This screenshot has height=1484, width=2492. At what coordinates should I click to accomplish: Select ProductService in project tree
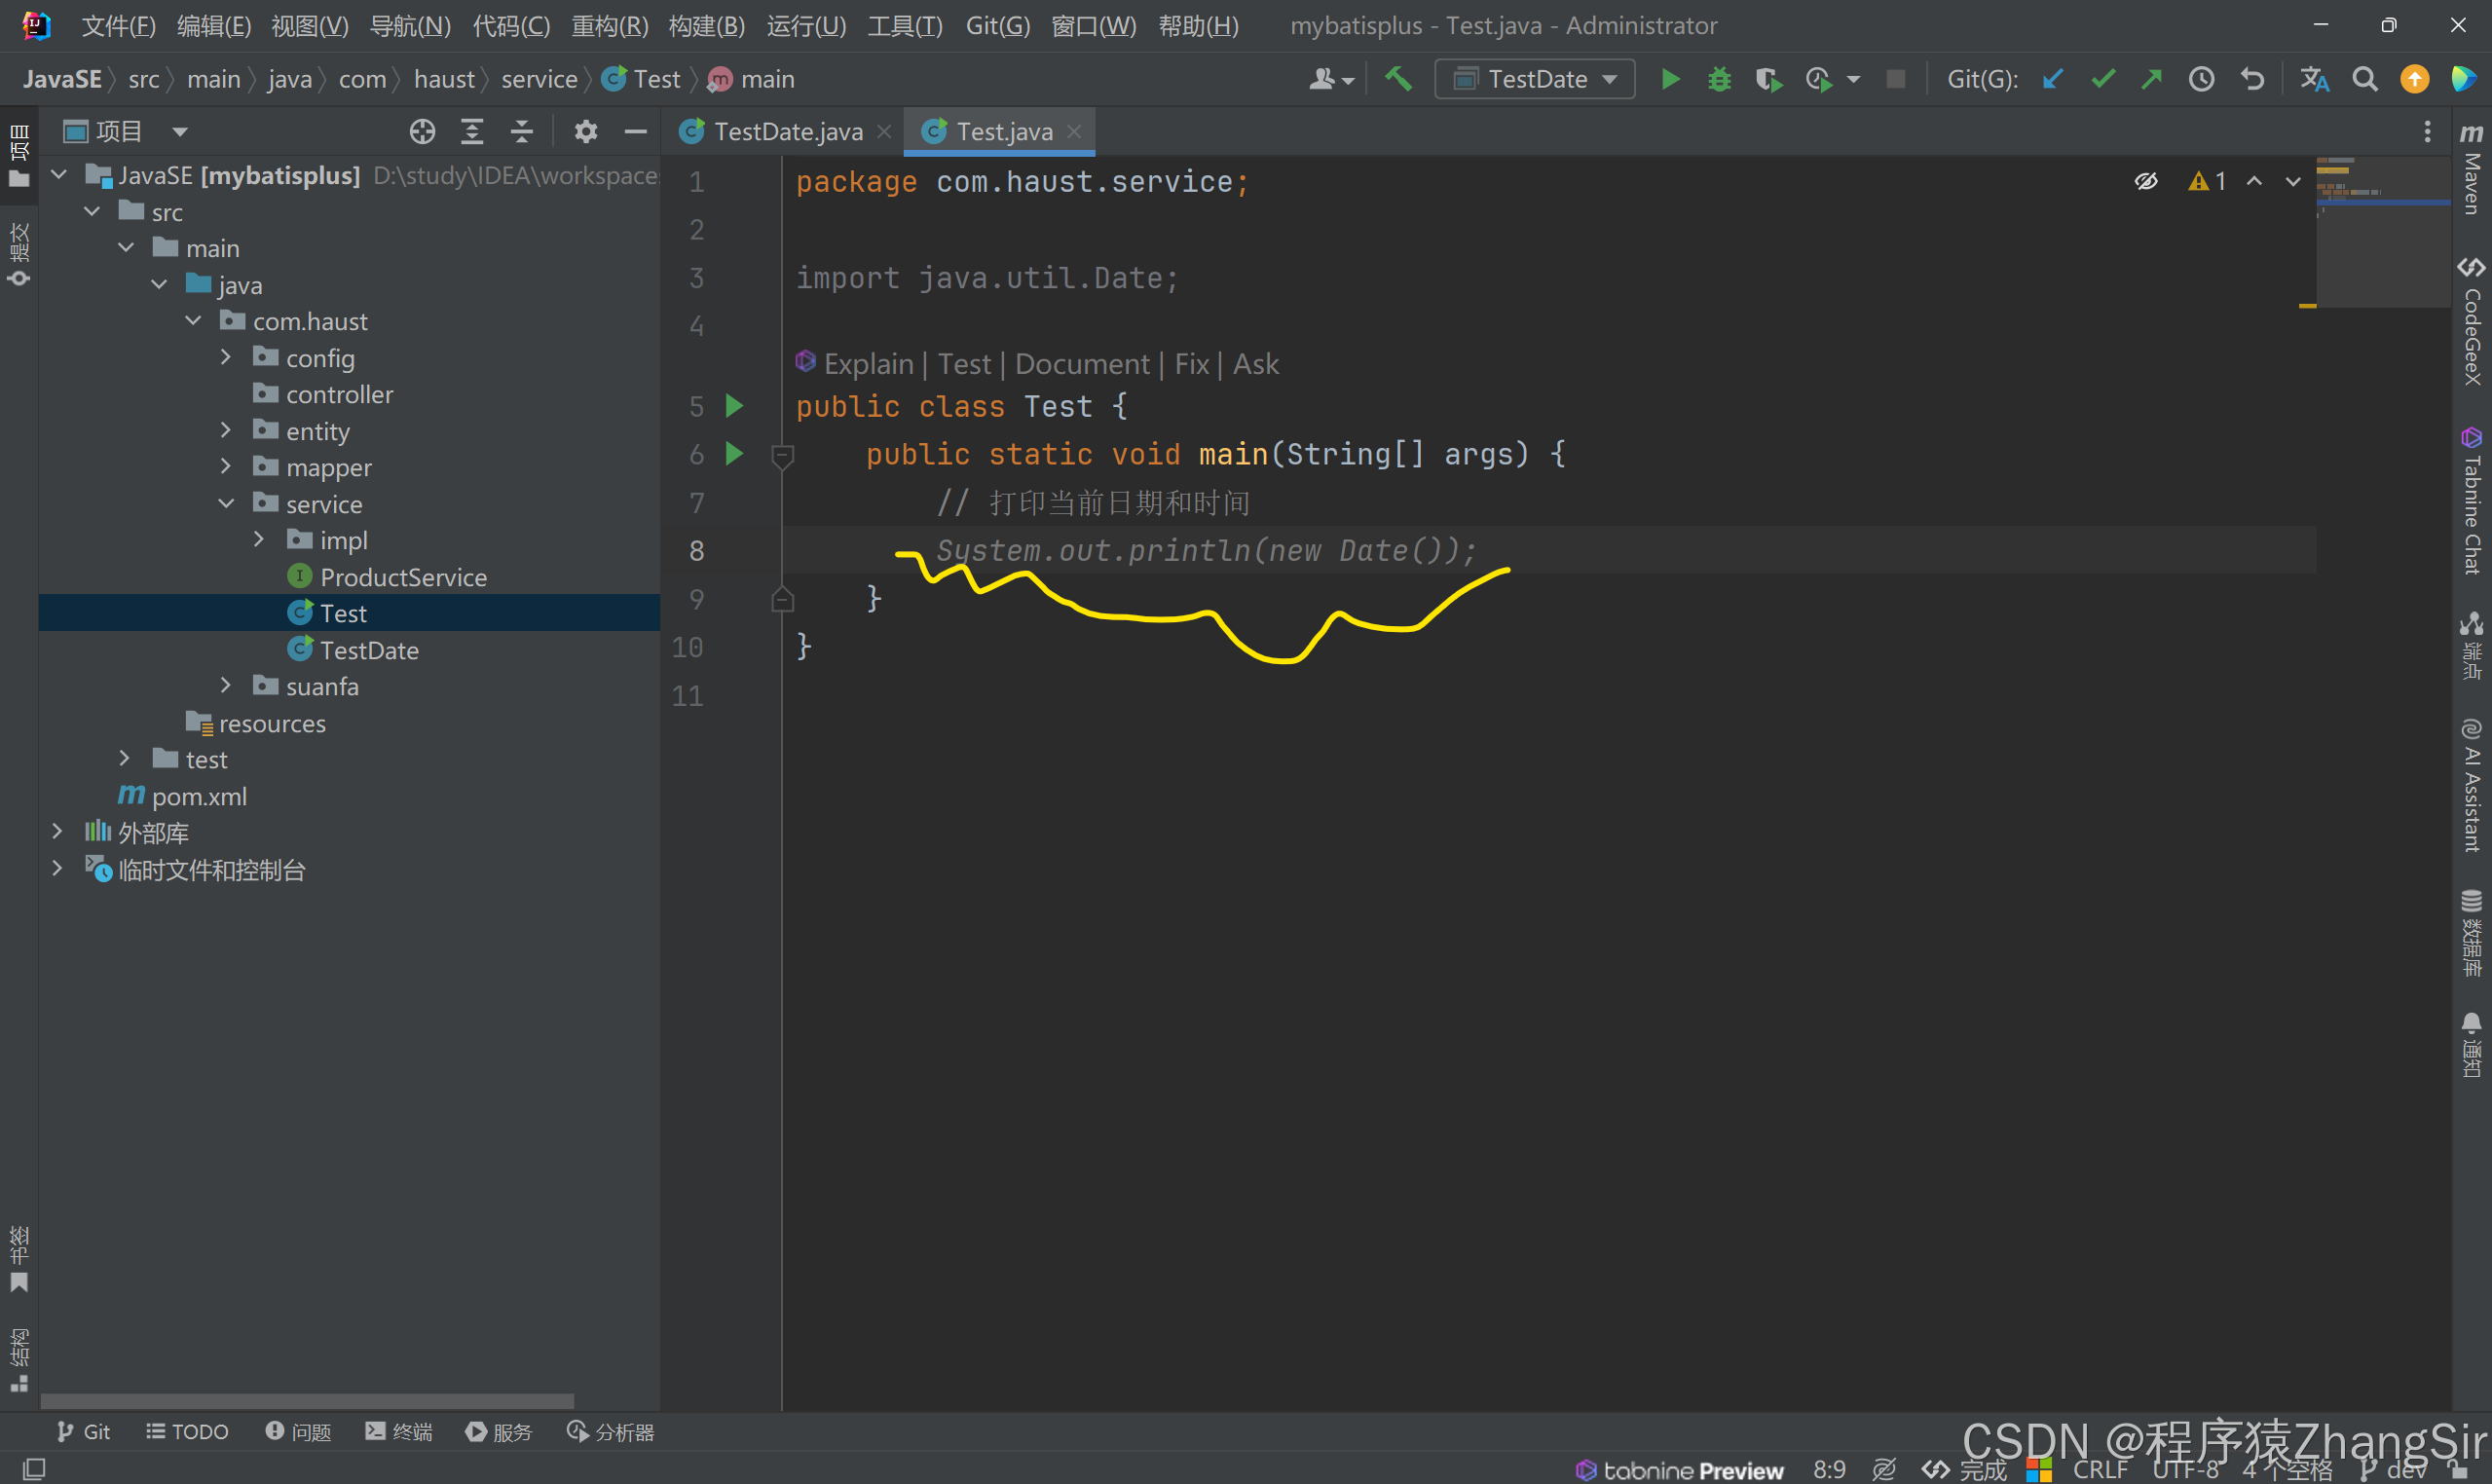(x=403, y=577)
